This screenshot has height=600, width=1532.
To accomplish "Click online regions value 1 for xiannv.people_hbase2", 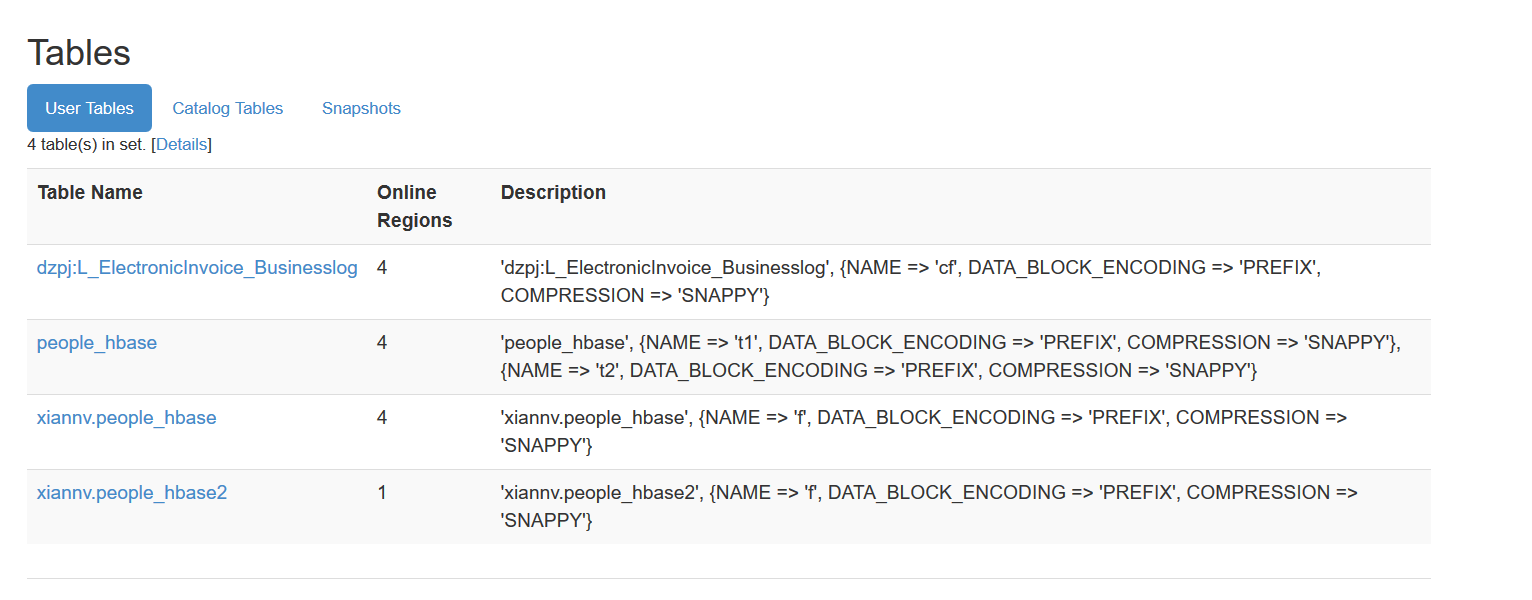I will tap(383, 493).
